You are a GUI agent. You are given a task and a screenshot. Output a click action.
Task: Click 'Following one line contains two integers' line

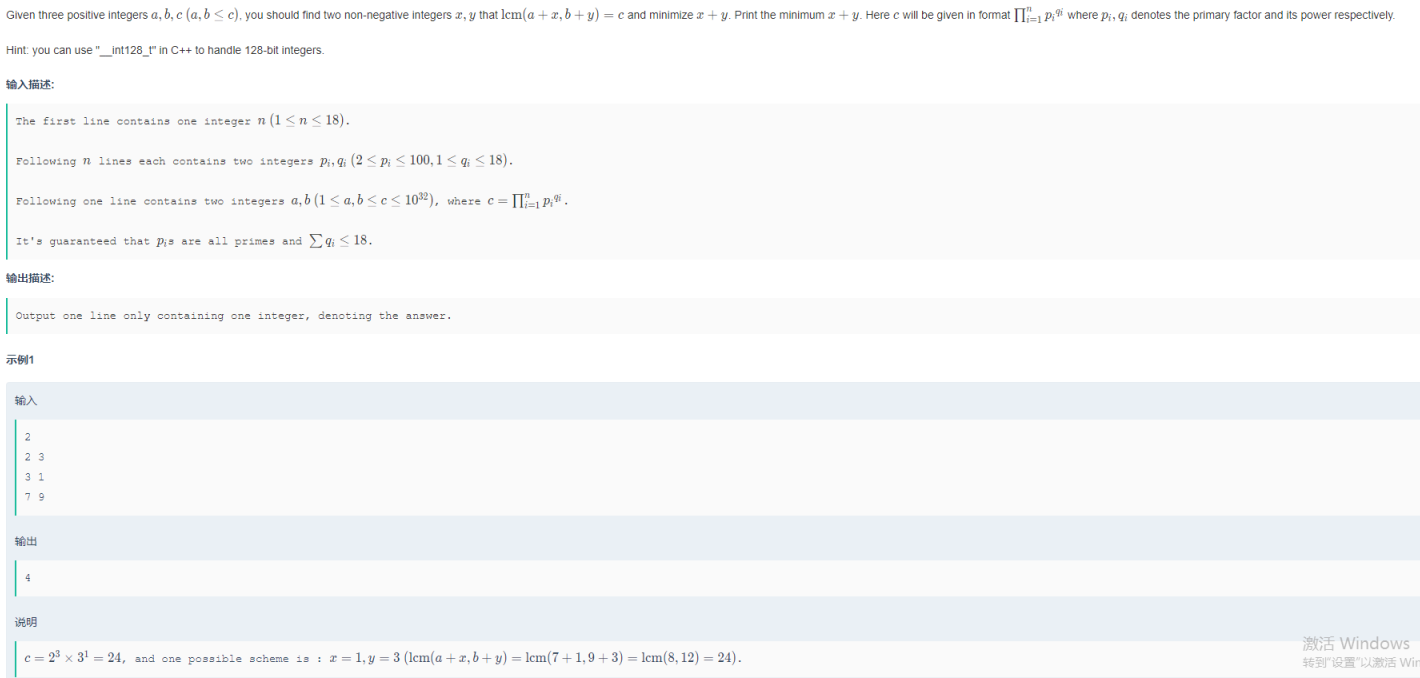[292, 201]
